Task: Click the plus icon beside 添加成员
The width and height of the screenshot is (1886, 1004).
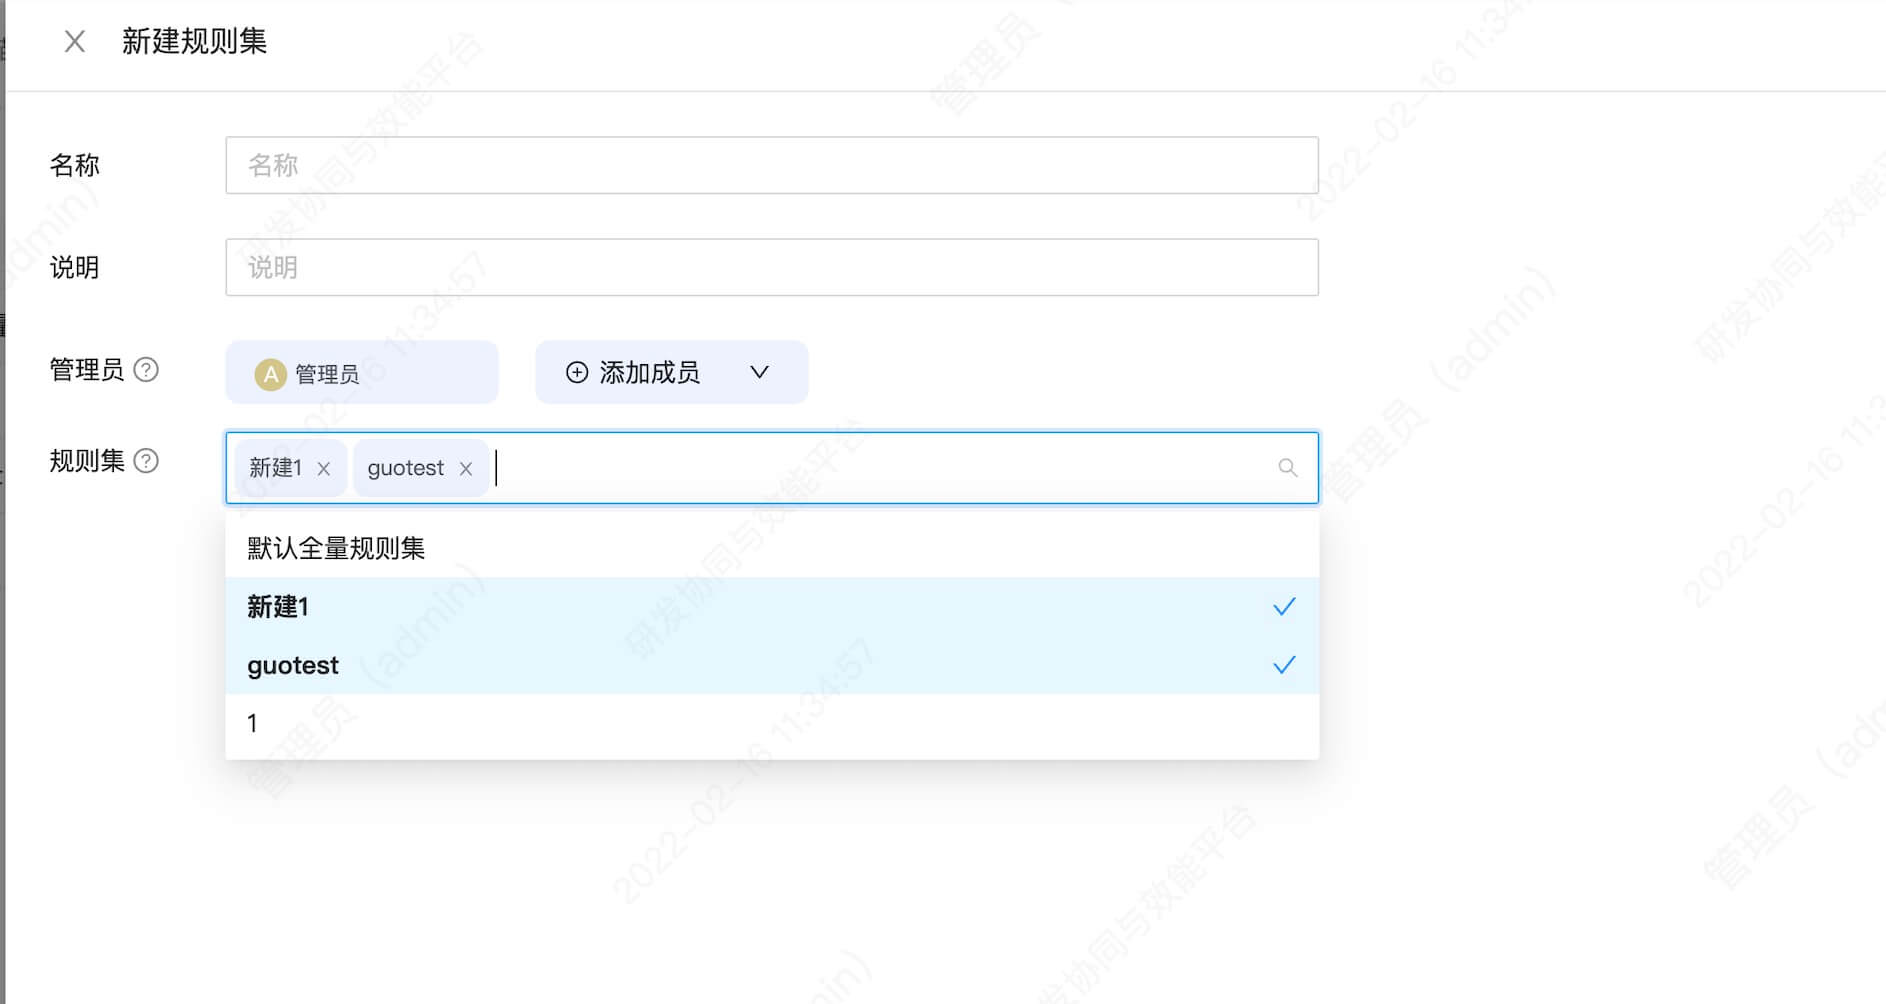Action: [577, 373]
